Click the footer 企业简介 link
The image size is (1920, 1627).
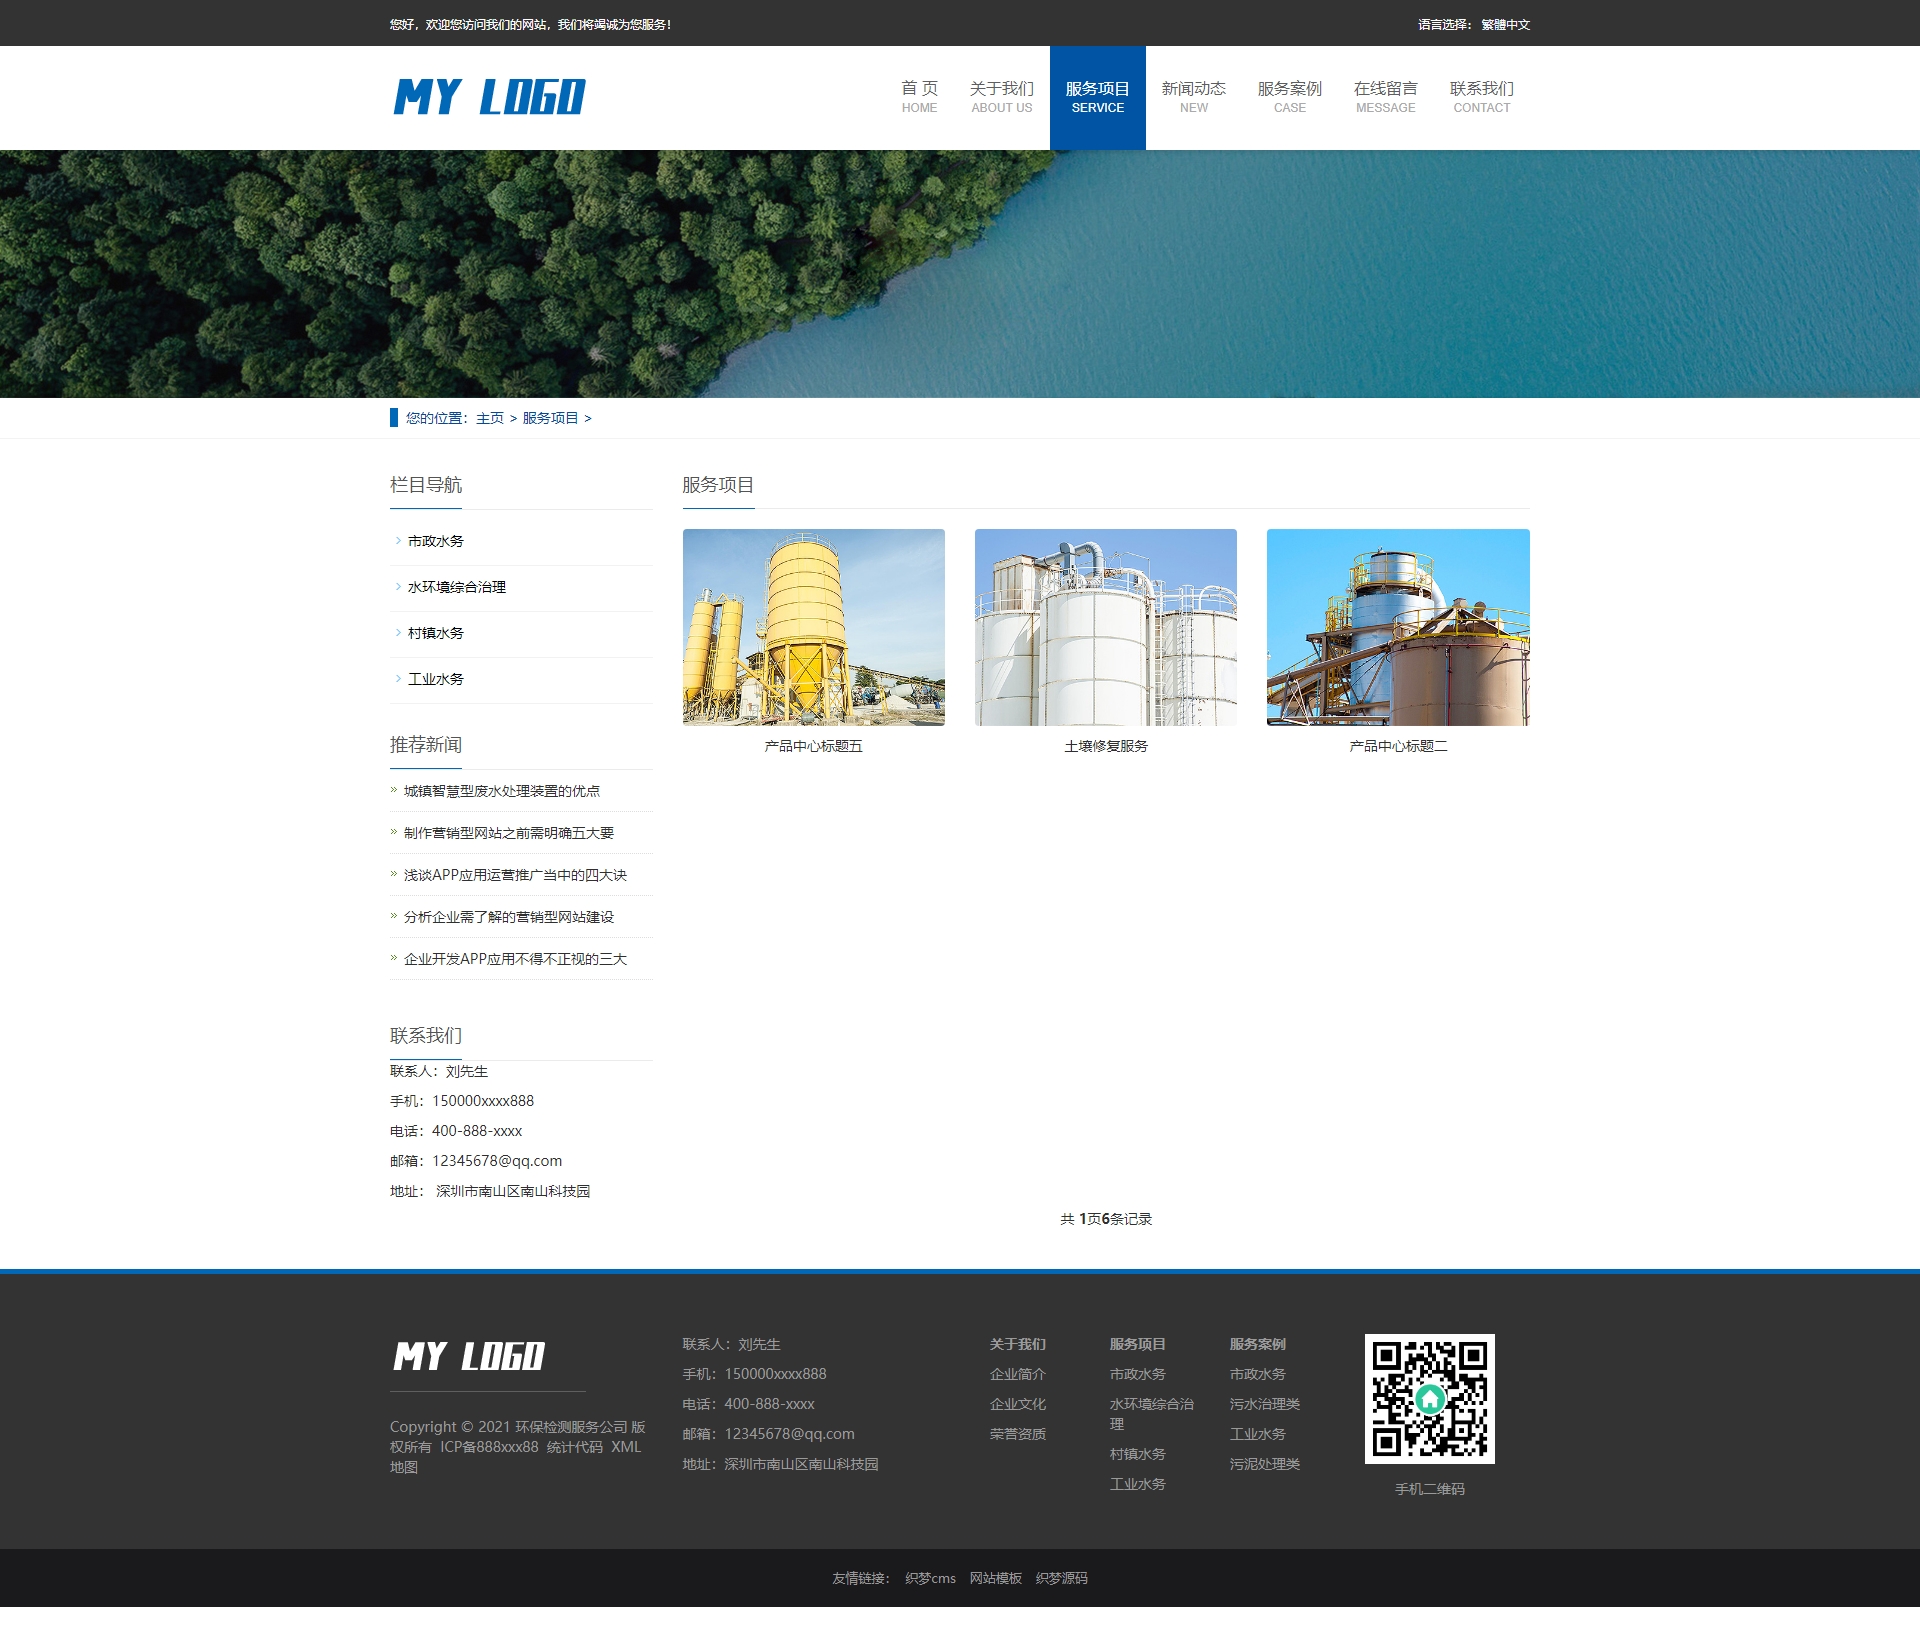coord(1017,1374)
